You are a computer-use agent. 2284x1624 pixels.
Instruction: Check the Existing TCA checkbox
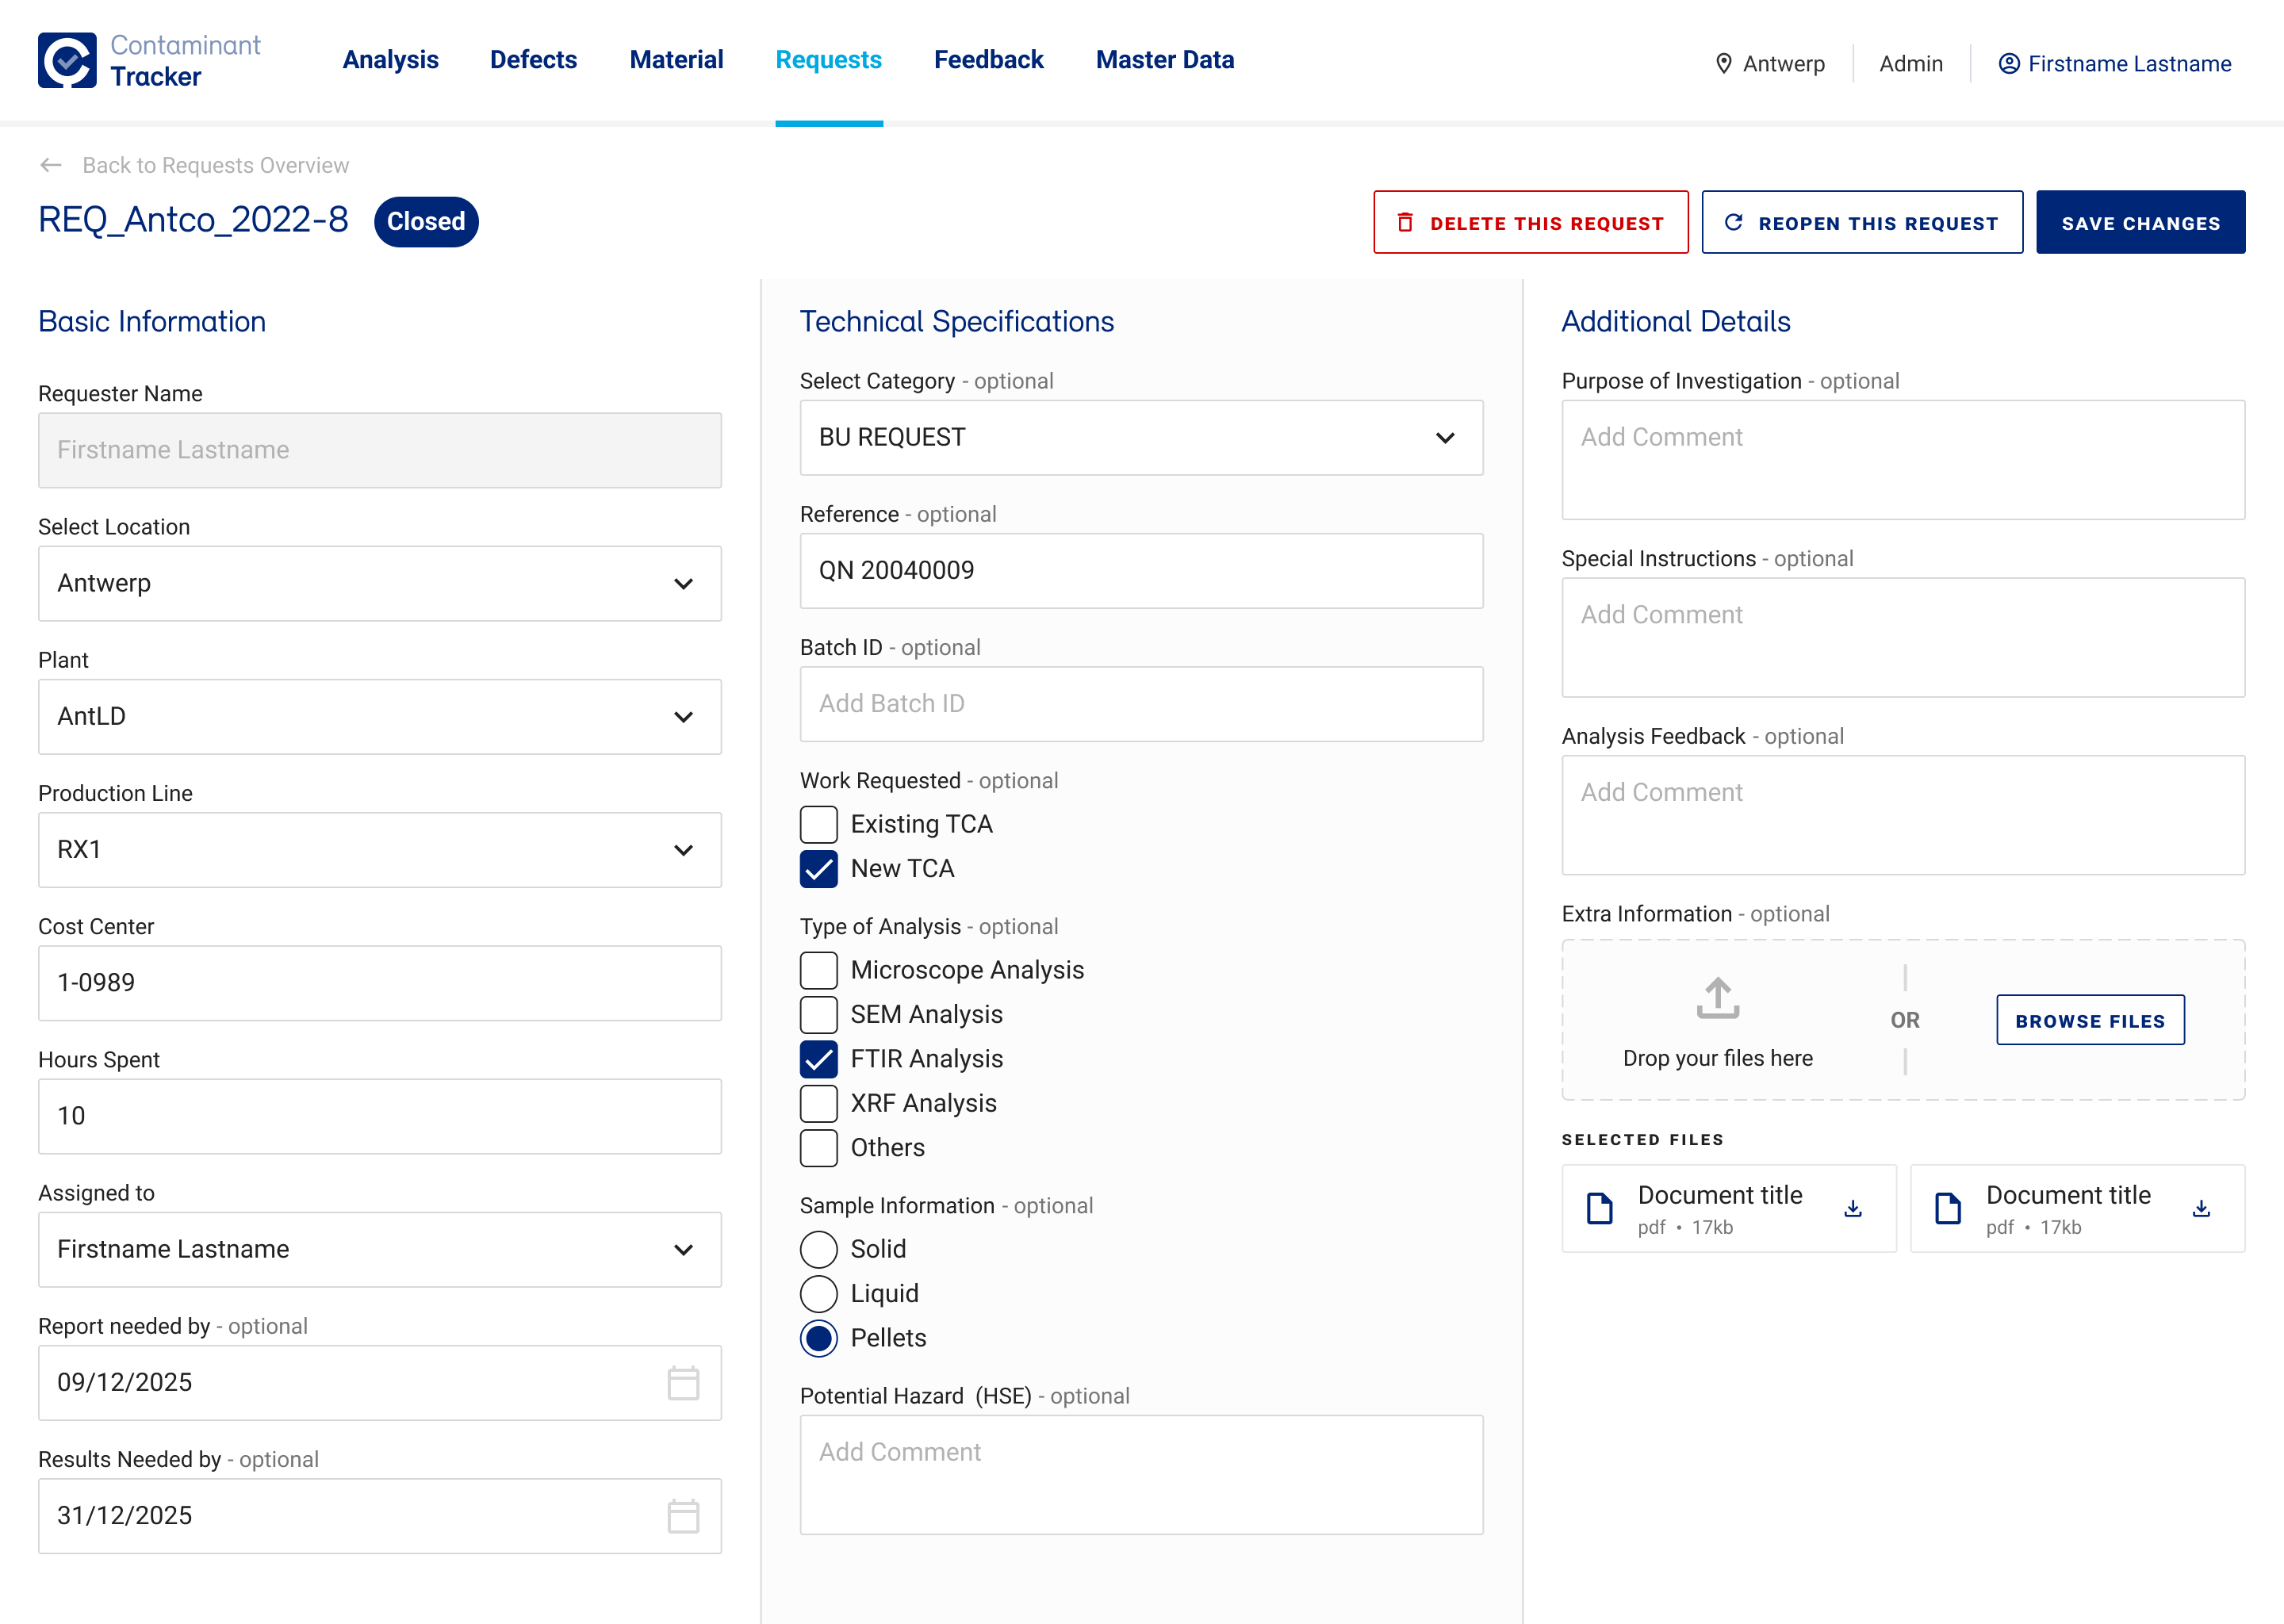tap(819, 824)
